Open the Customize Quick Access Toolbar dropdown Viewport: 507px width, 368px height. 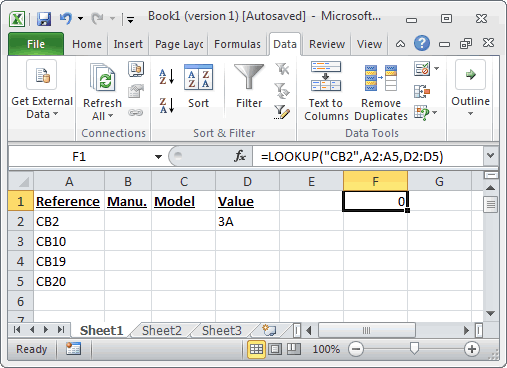pos(131,20)
